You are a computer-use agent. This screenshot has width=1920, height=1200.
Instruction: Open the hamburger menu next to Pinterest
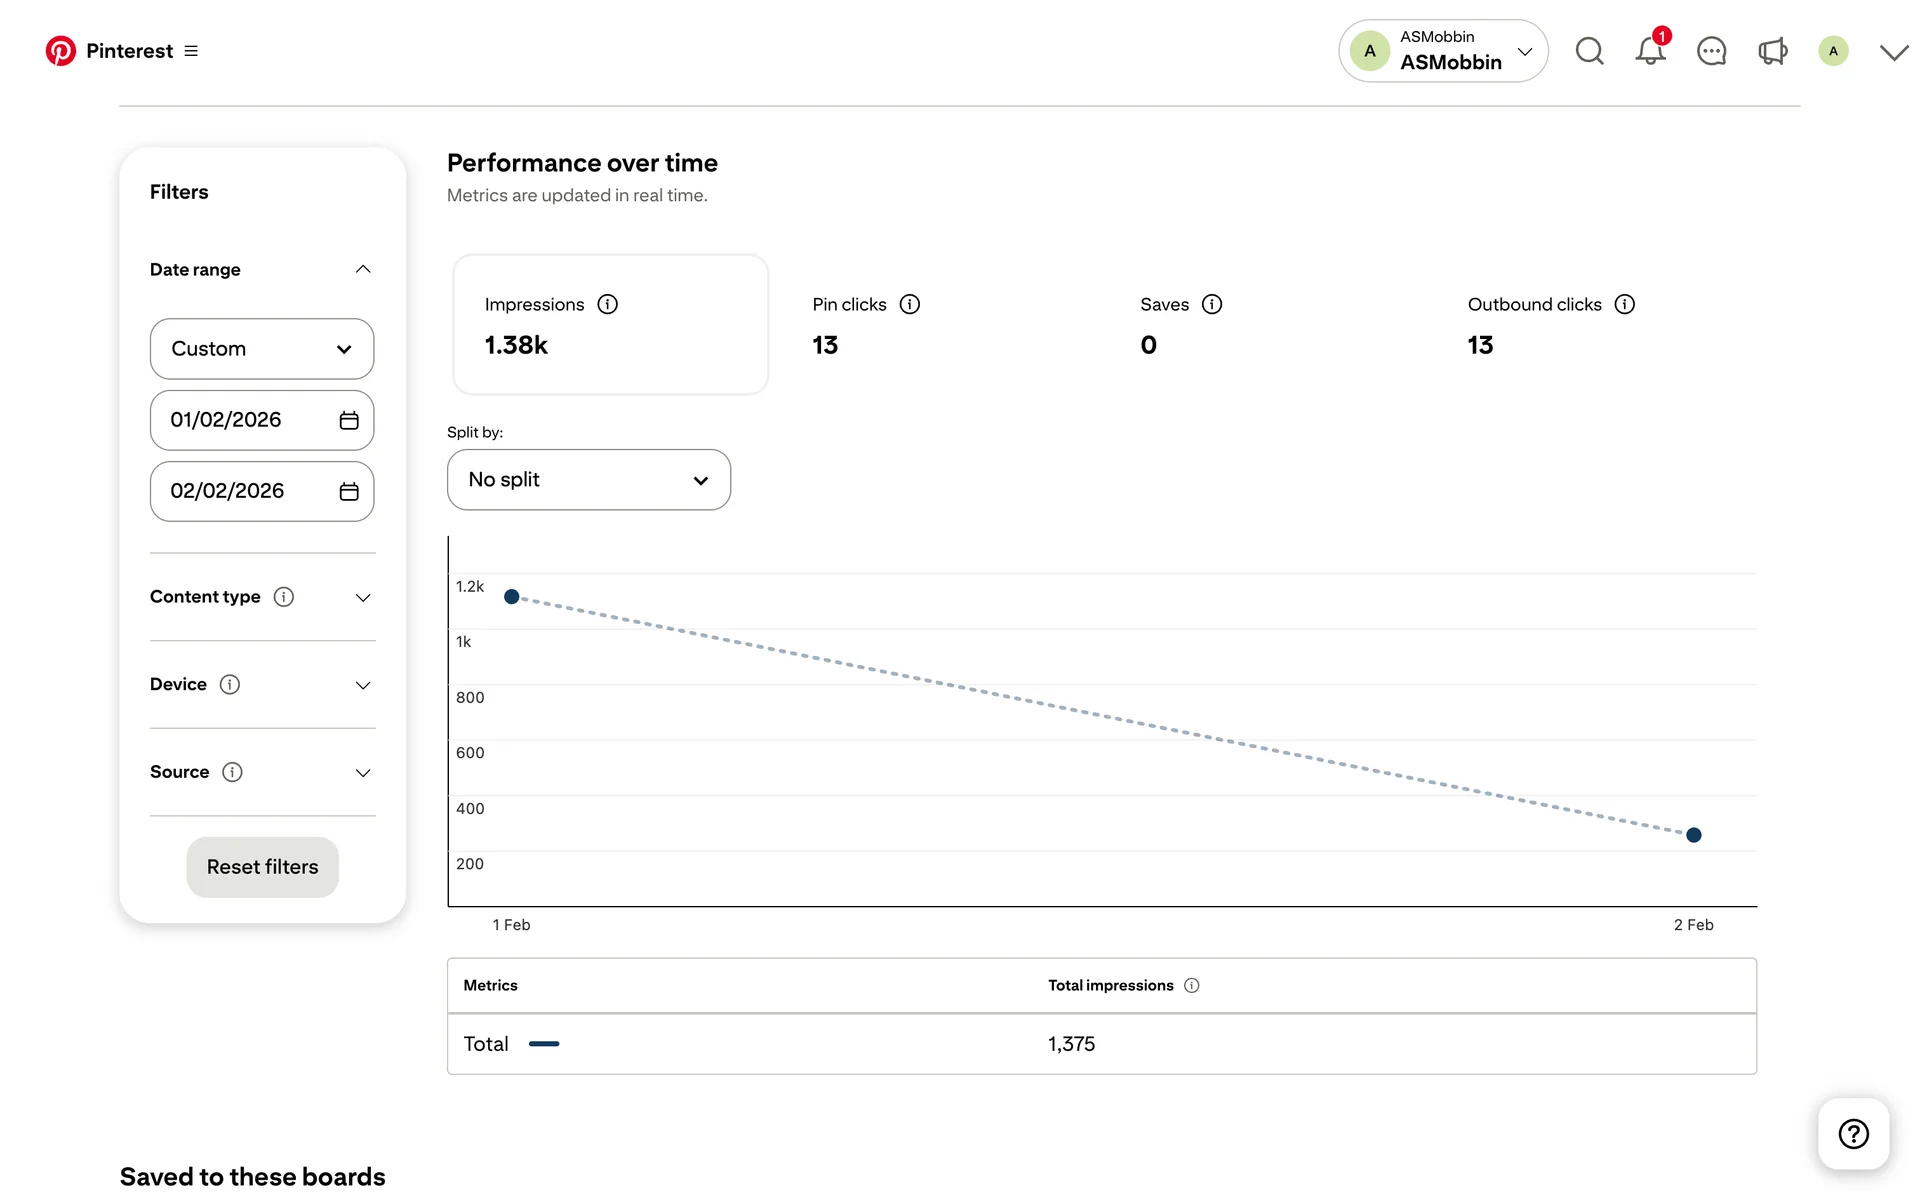[x=191, y=51]
